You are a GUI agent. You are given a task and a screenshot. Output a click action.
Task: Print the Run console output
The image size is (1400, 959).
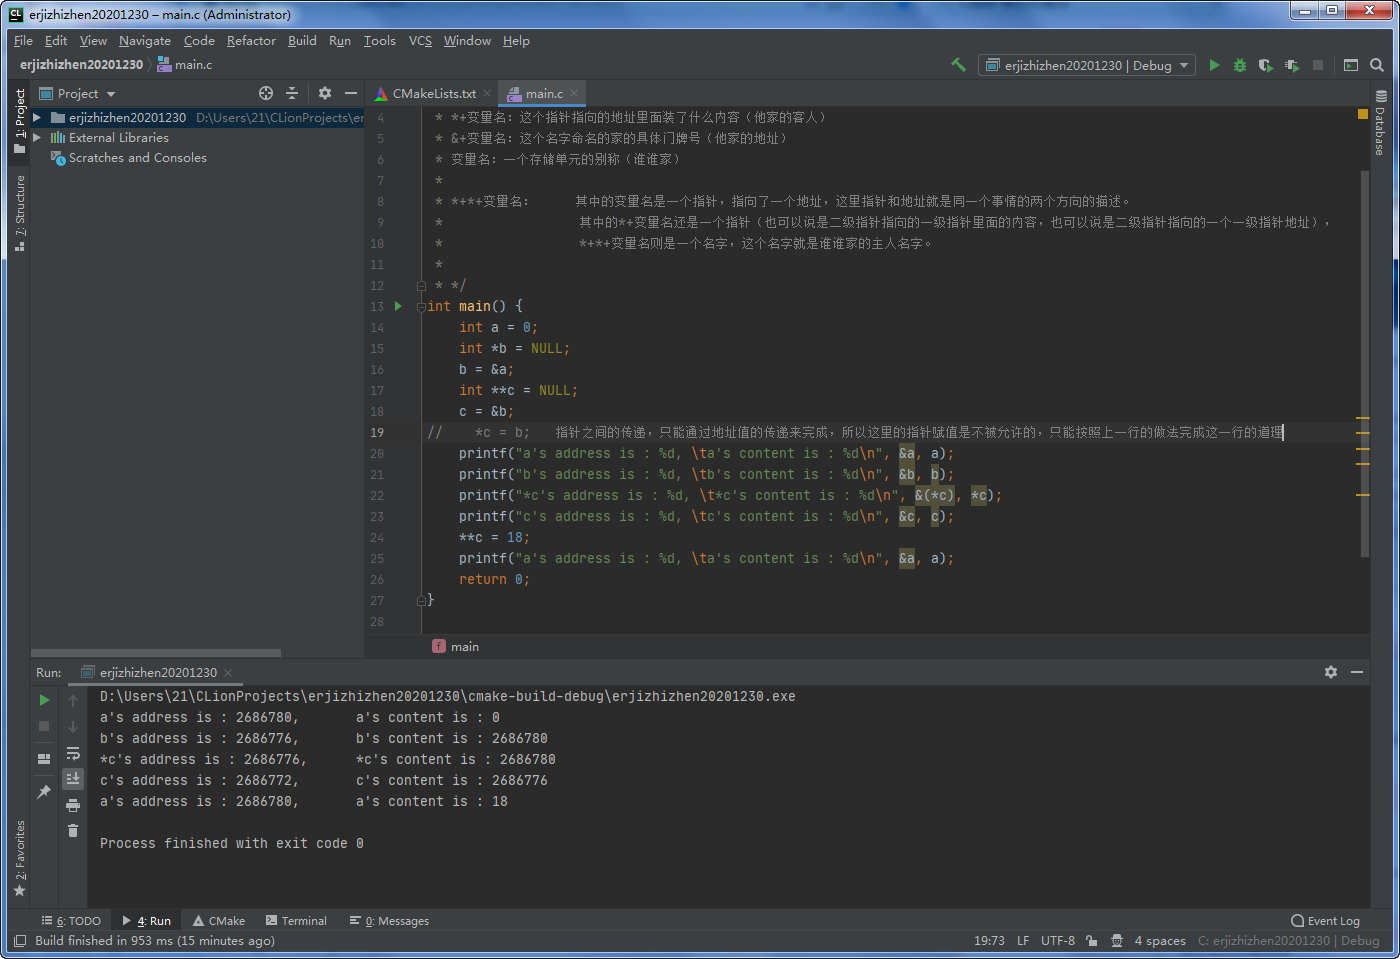click(73, 805)
